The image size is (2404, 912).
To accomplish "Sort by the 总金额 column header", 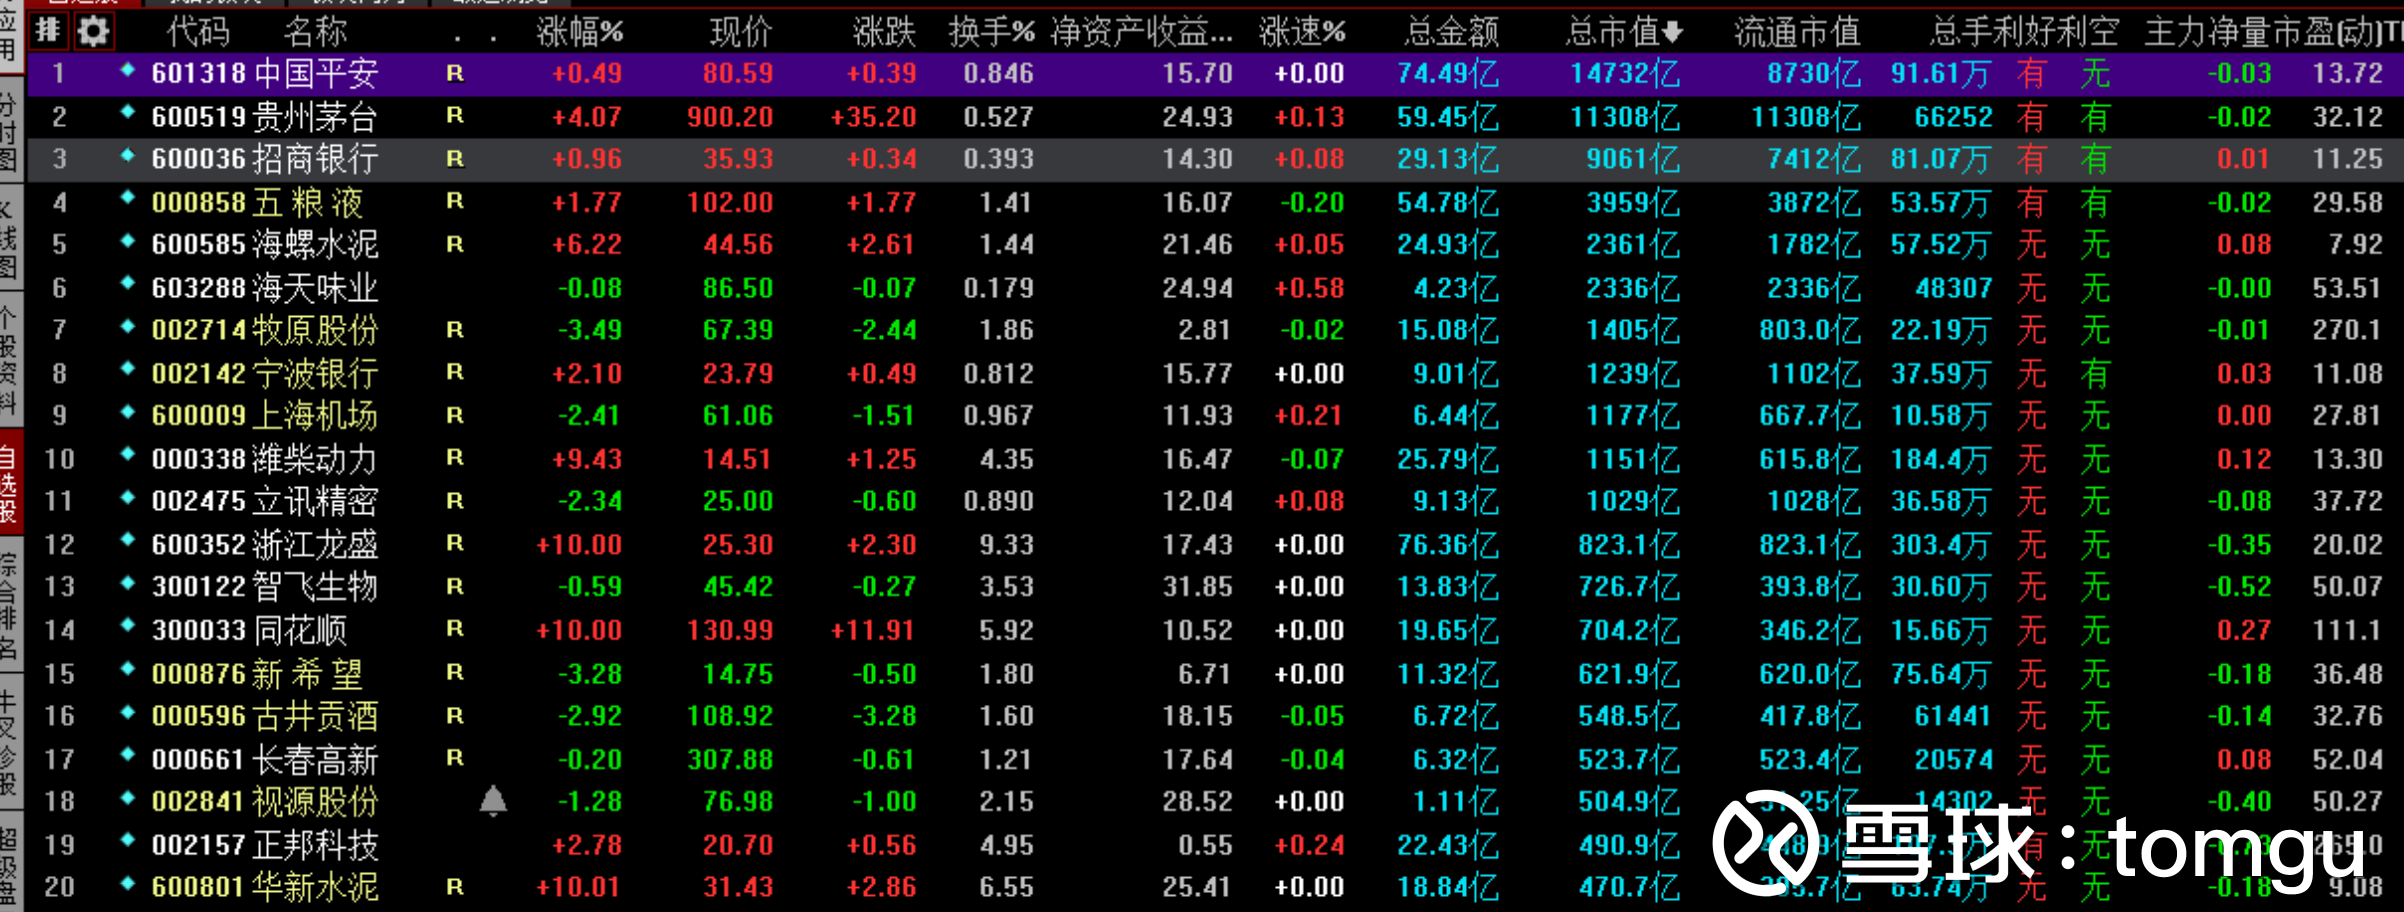I will (x=1452, y=32).
